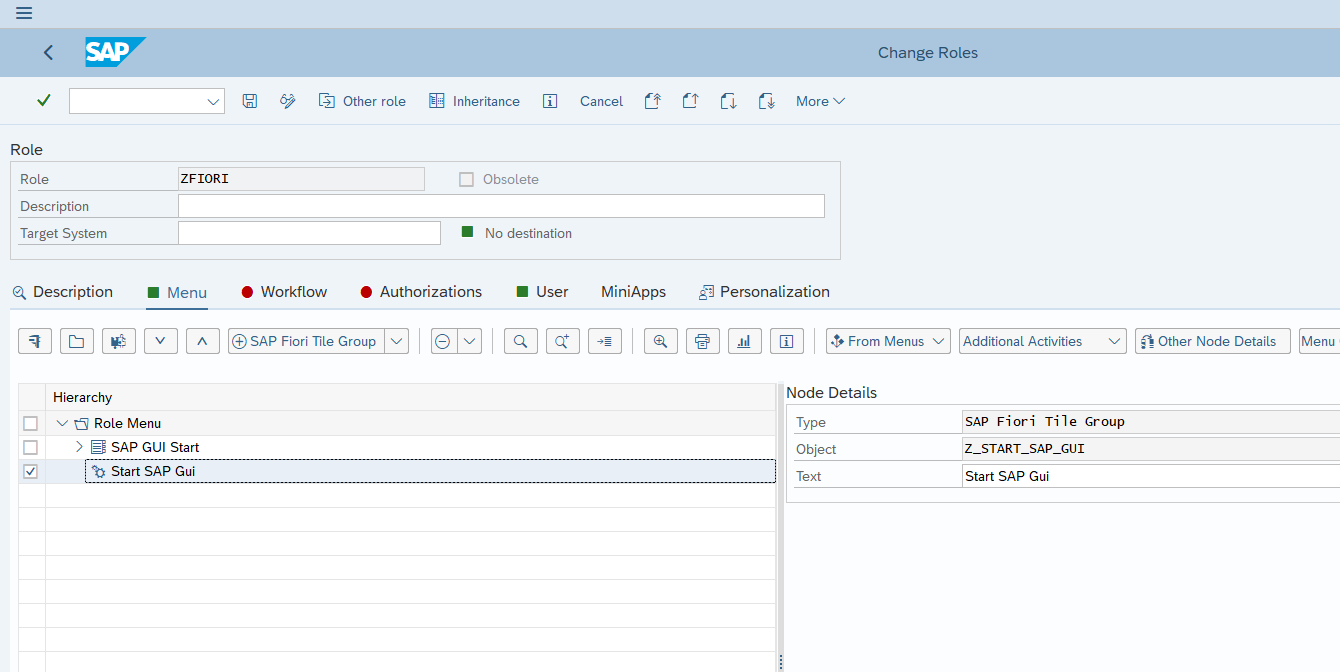Viewport: 1340px width, 672px height.
Task: Click the Other role button
Action: click(x=362, y=101)
